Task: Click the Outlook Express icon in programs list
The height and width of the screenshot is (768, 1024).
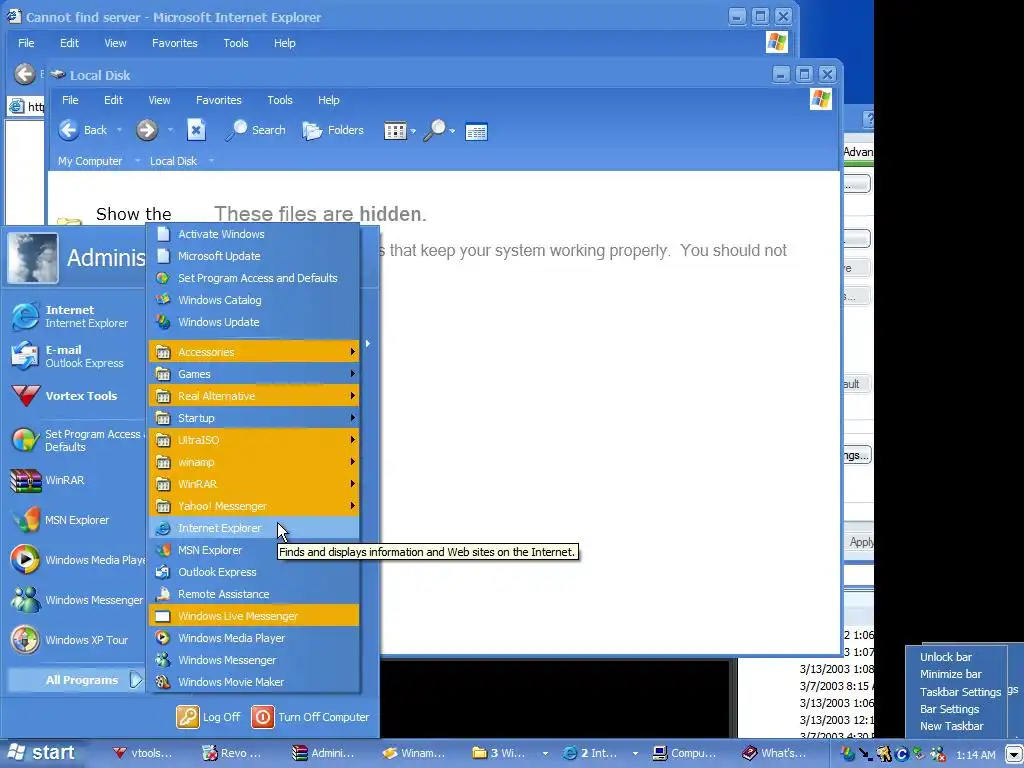Action: coord(163,572)
